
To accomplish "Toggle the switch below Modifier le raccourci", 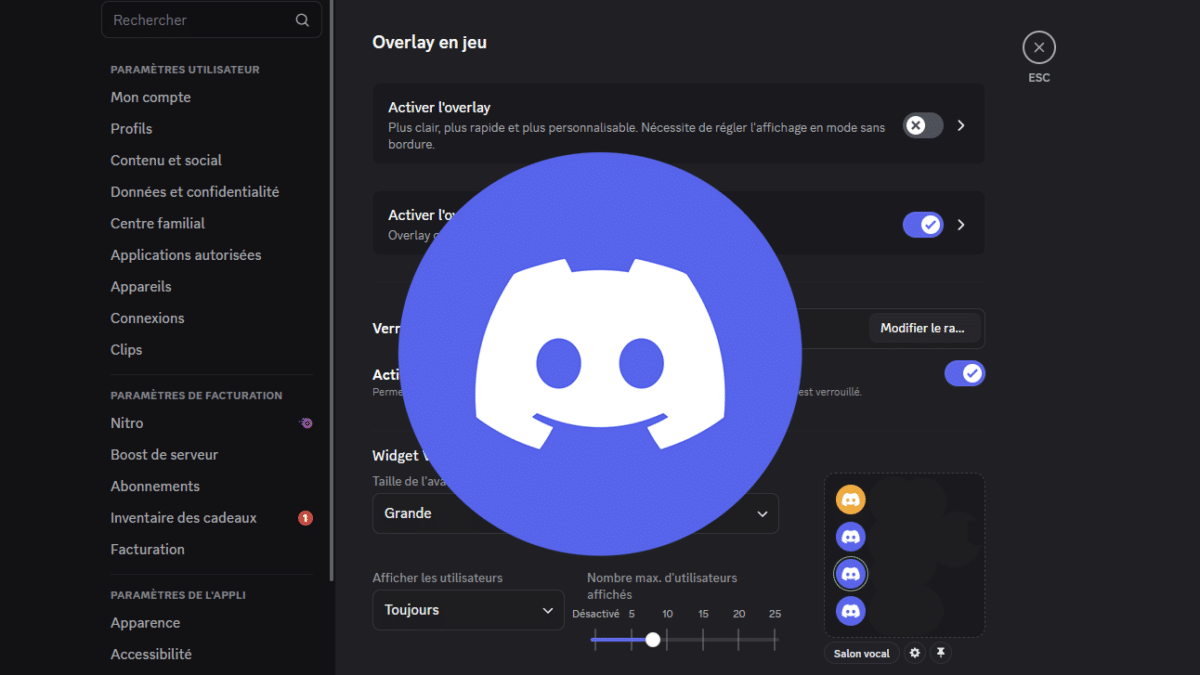I will click(x=965, y=374).
